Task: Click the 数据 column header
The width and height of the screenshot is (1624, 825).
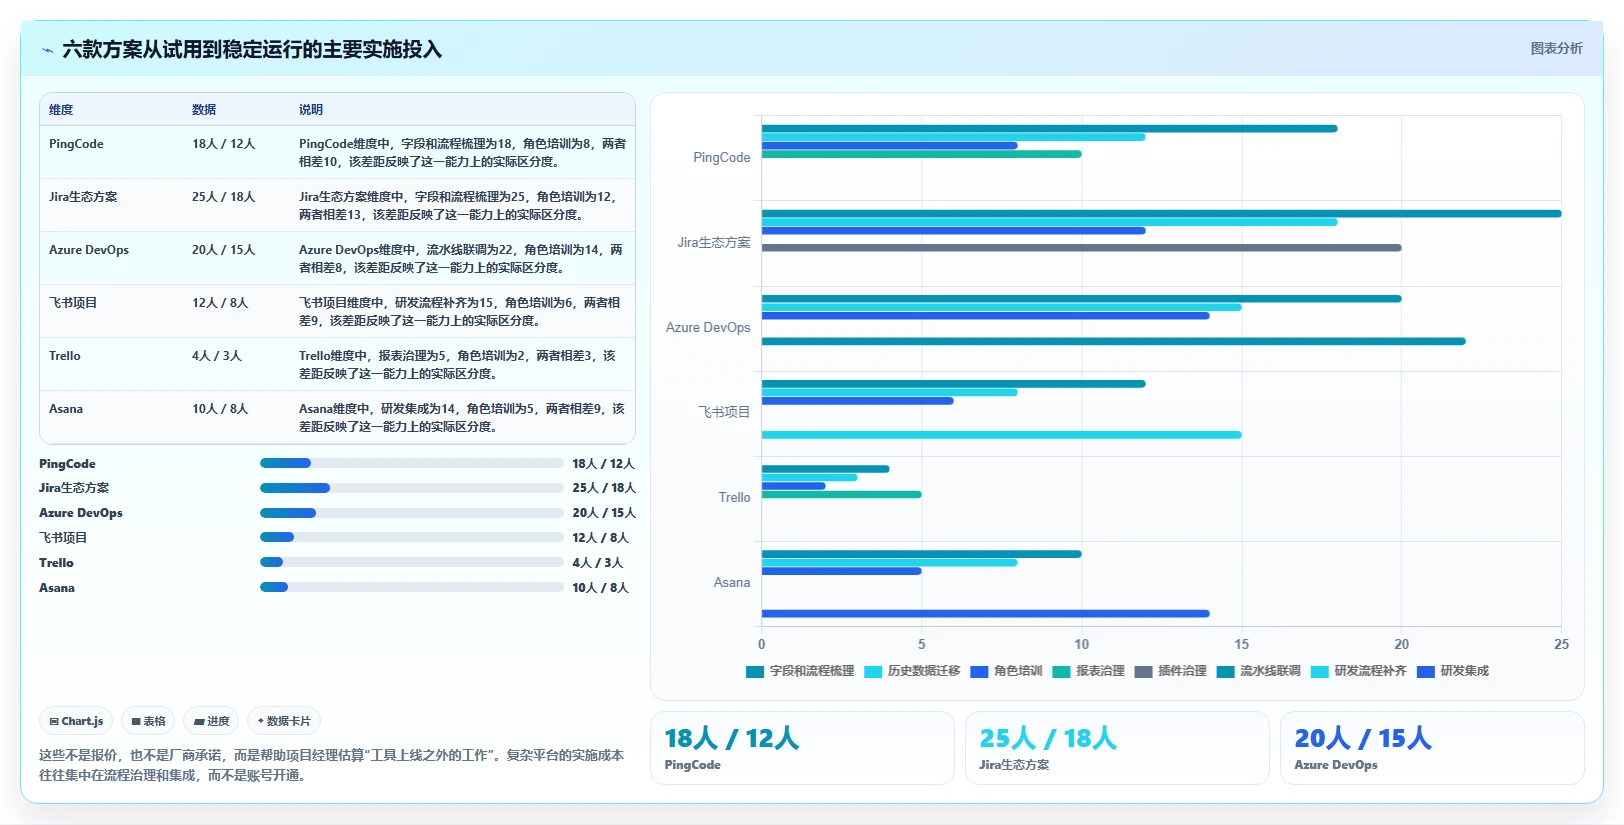Action: [204, 110]
